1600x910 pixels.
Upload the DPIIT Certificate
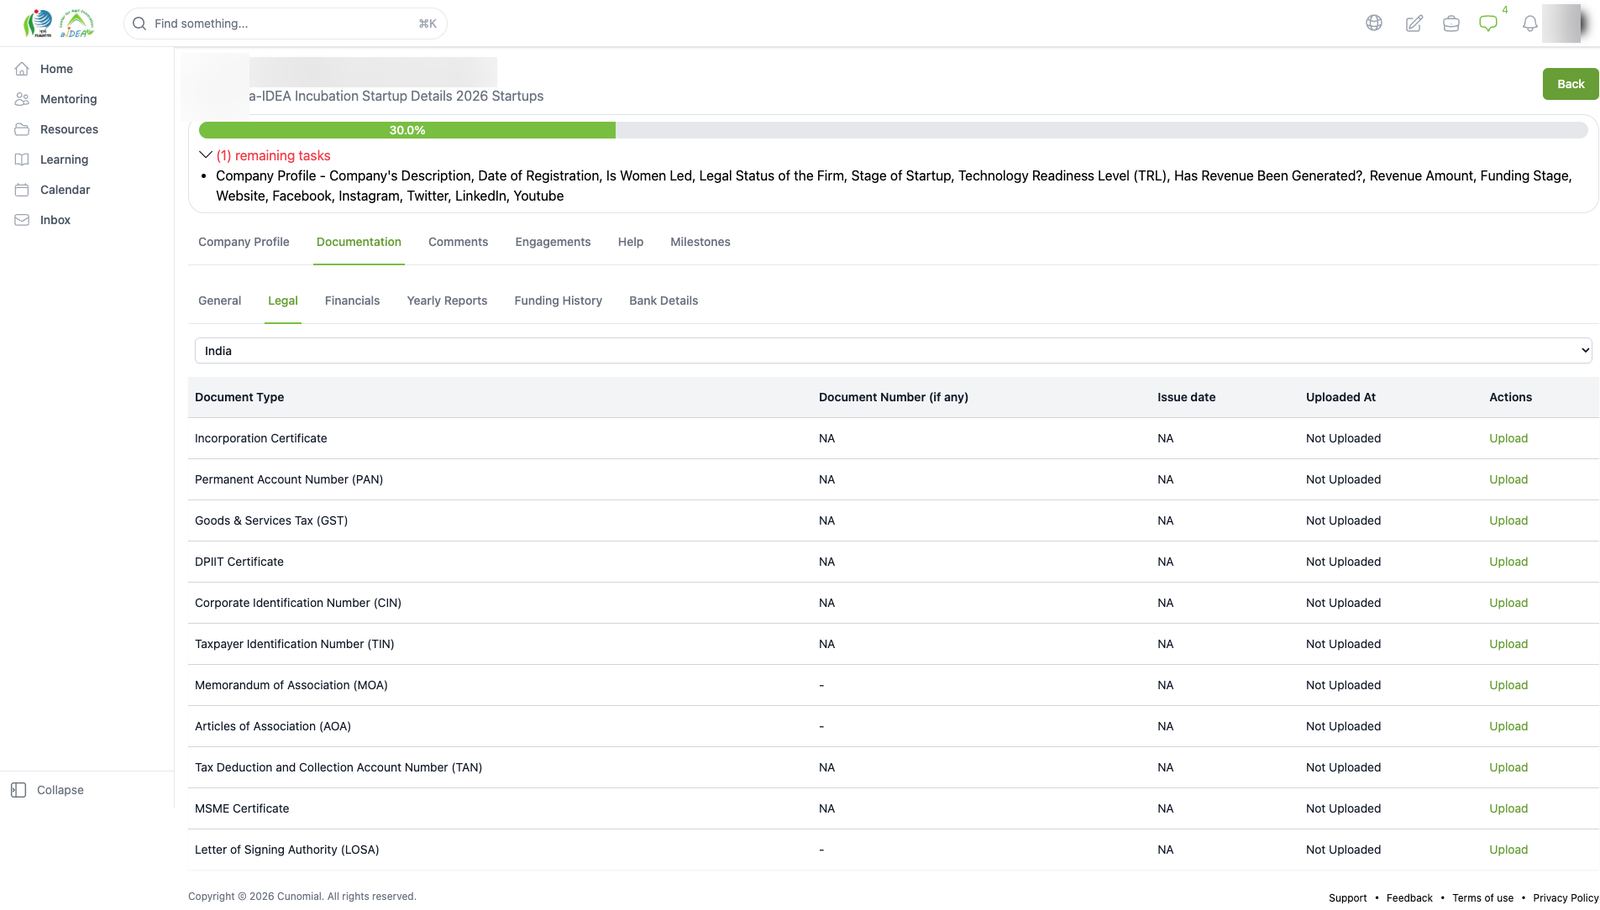(1508, 562)
